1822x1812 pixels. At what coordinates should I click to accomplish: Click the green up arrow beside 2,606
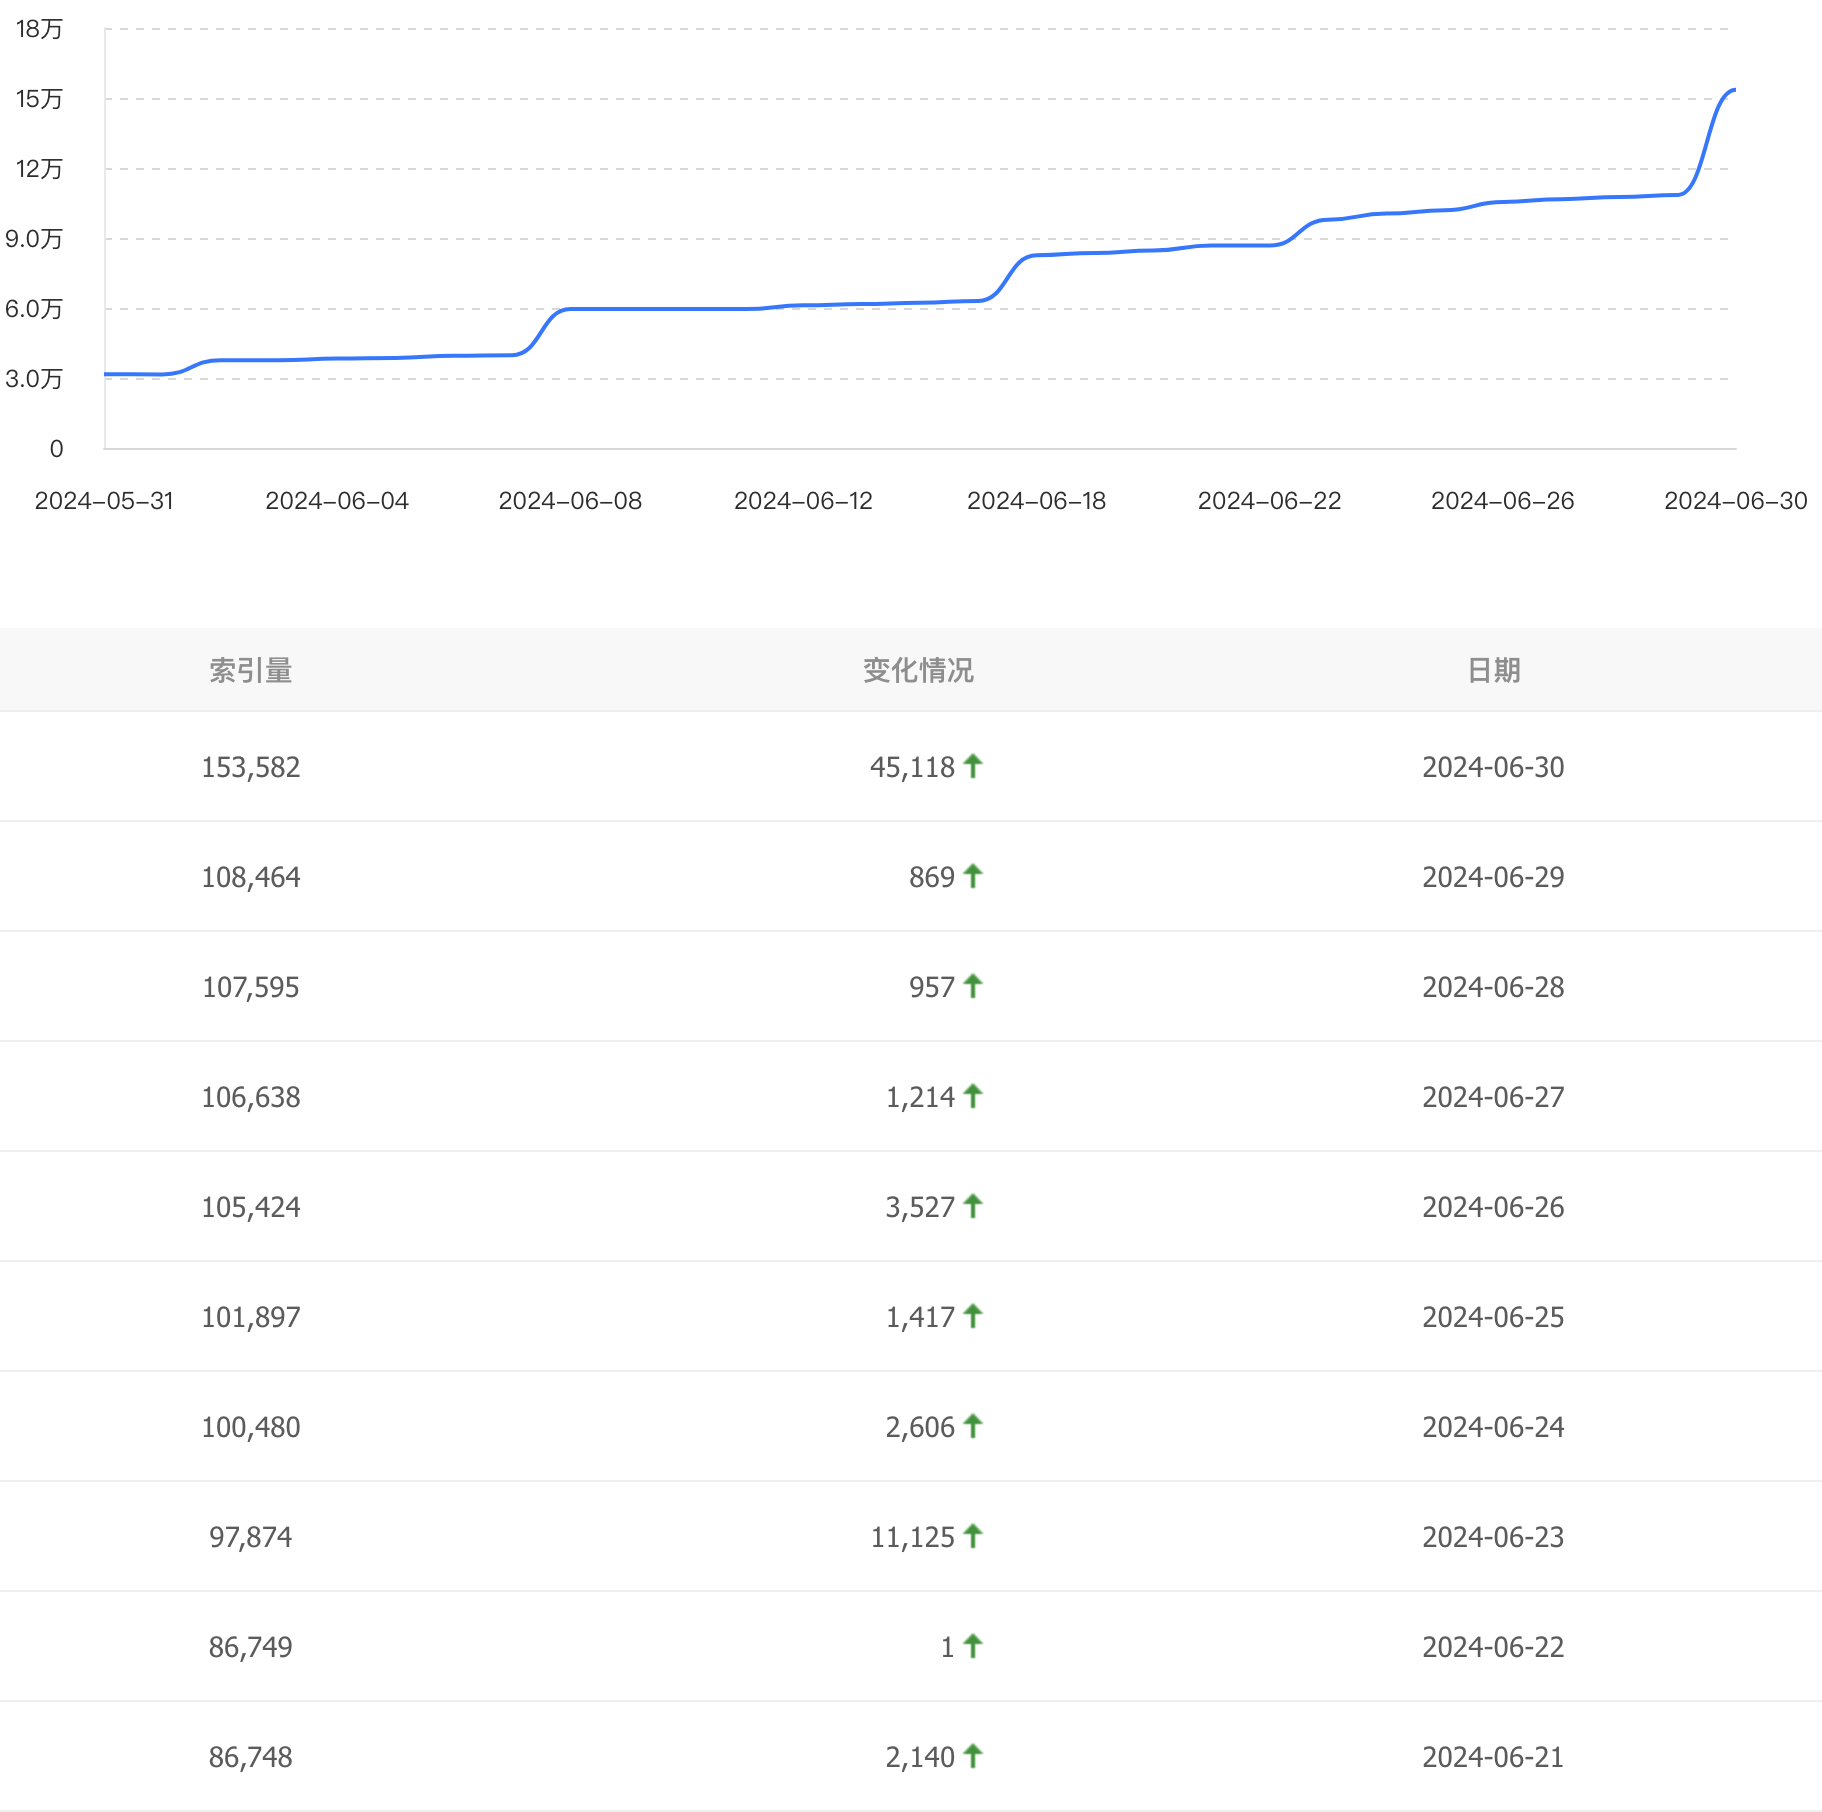click(x=973, y=1426)
